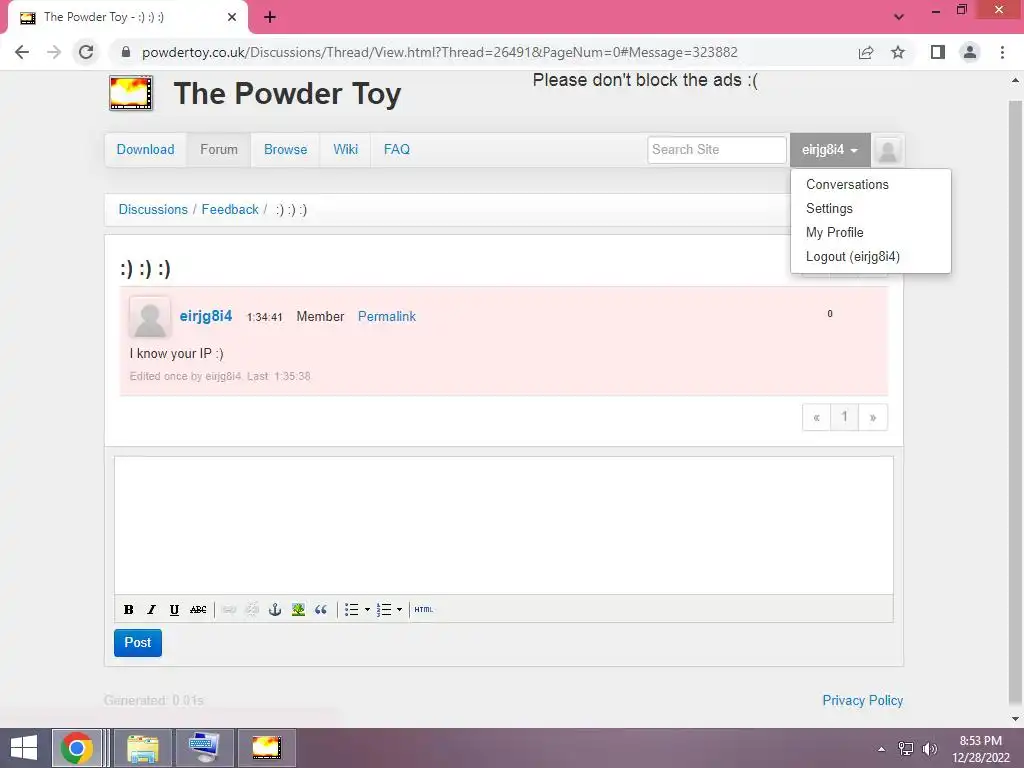Toggle underline formatting in editor toolbar
The height and width of the screenshot is (768, 1024).
tap(174, 609)
